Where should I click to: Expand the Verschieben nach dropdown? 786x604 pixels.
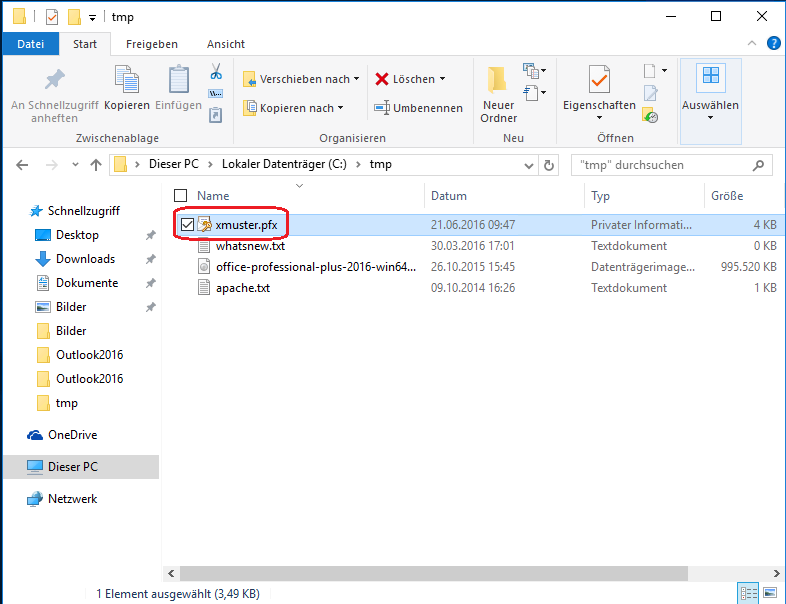point(356,79)
